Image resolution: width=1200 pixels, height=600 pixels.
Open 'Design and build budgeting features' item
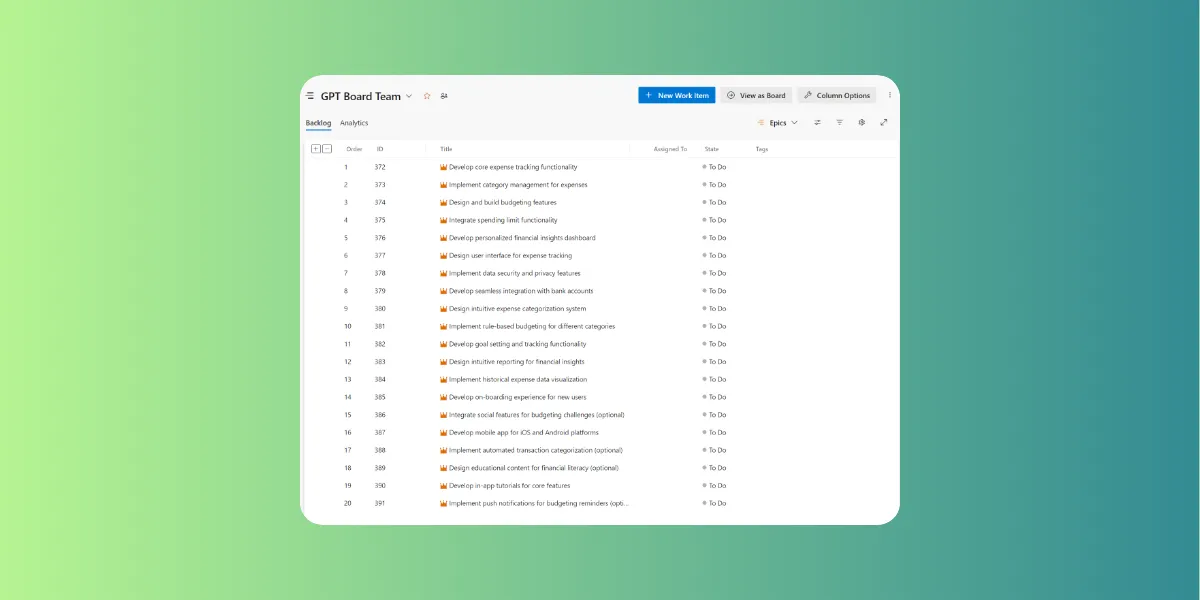pyautogui.click(x=503, y=202)
